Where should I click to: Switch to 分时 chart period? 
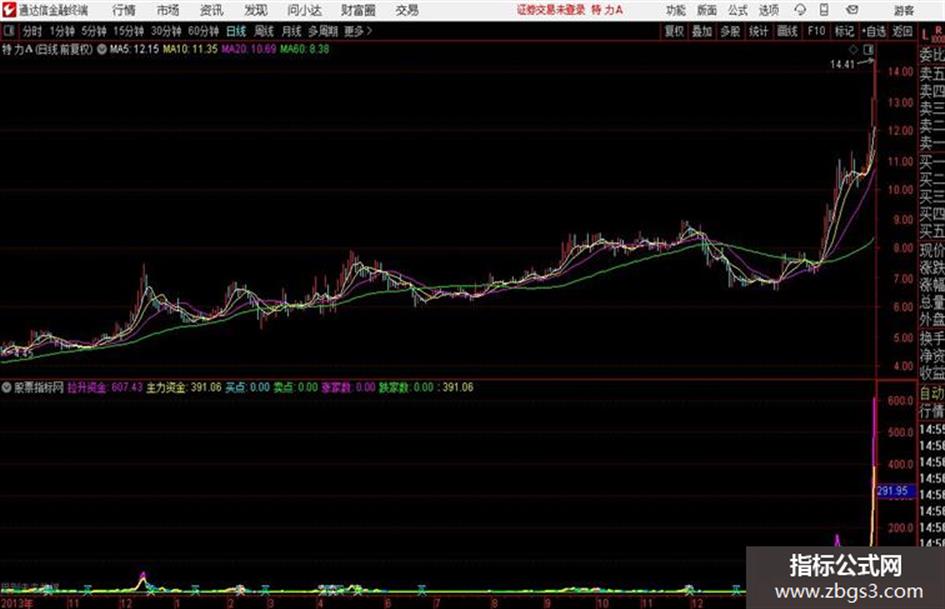(x=32, y=31)
